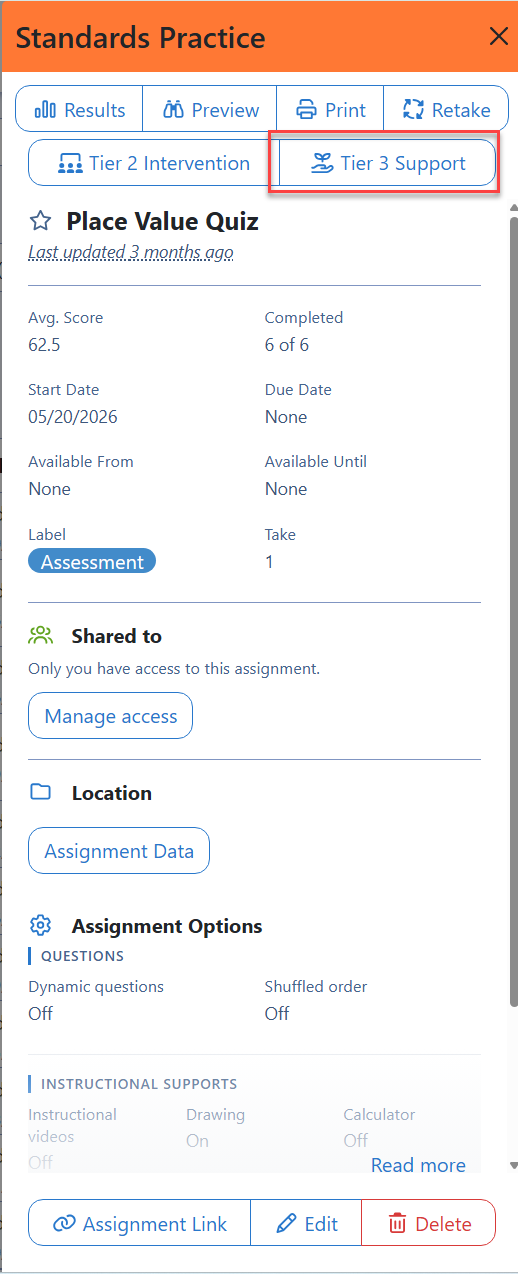Click the Retake refresh arrows button
The height and width of the screenshot is (1274, 518).
click(x=445, y=110)
